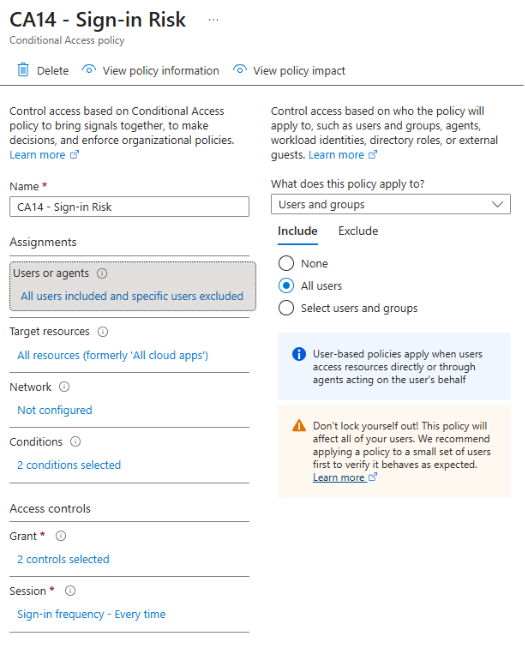525x654 pixels.
Task: Click the eye icon for View policy information
Action: point(89,70)
